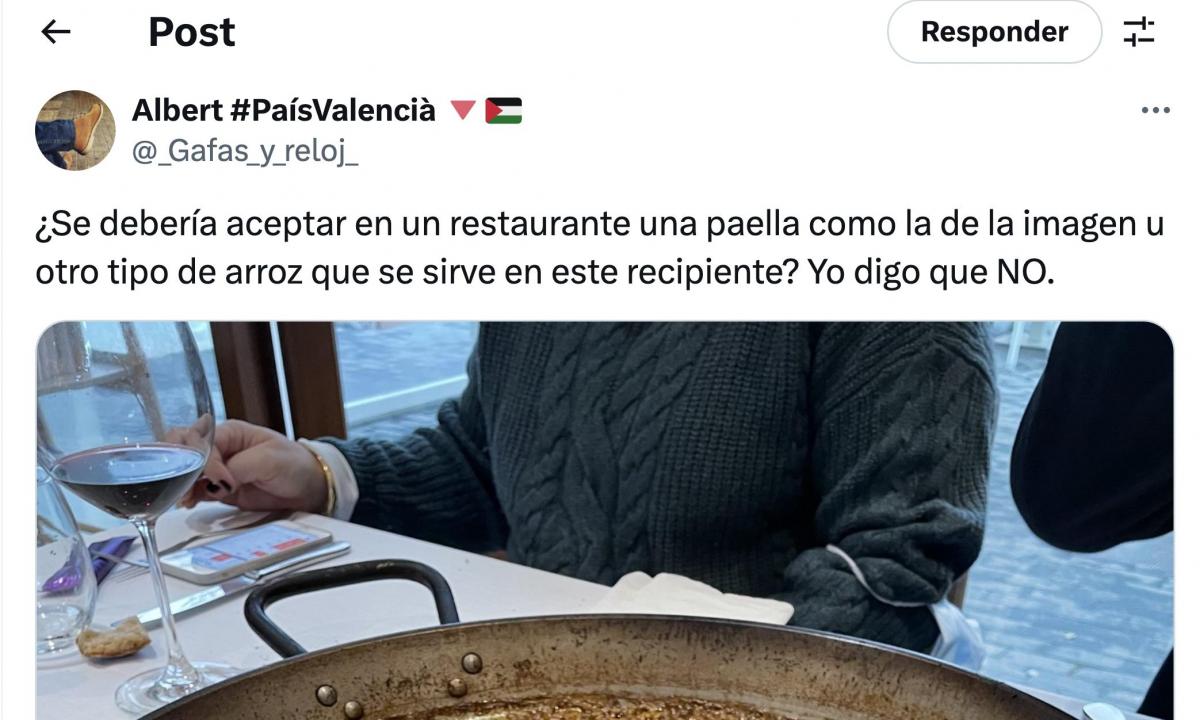Click the red wine glass in photo

pyautogui.click(x=130, y=480)
